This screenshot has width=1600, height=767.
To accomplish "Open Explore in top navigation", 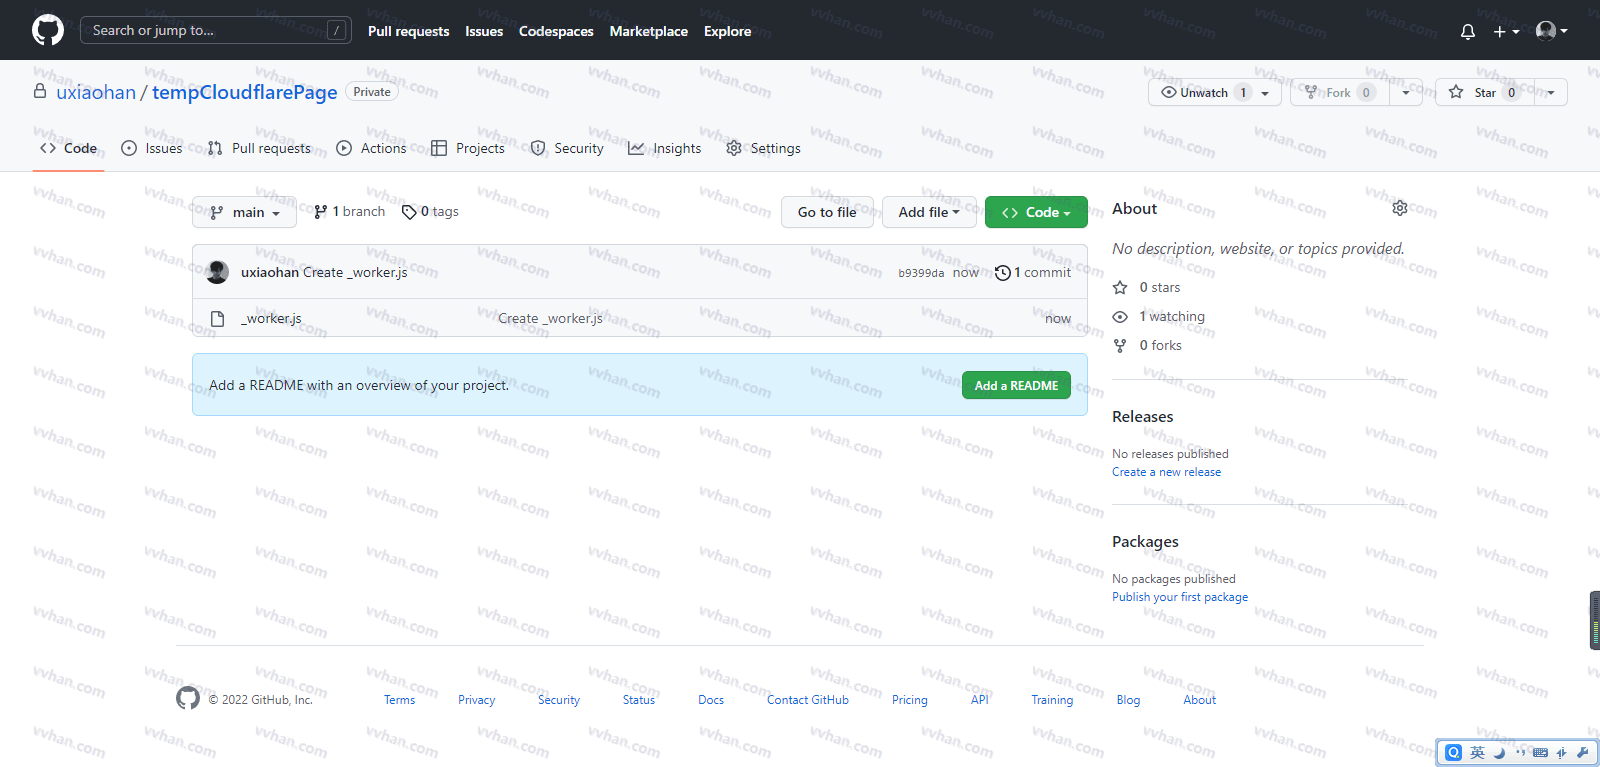I will click(x=727, y=31).
